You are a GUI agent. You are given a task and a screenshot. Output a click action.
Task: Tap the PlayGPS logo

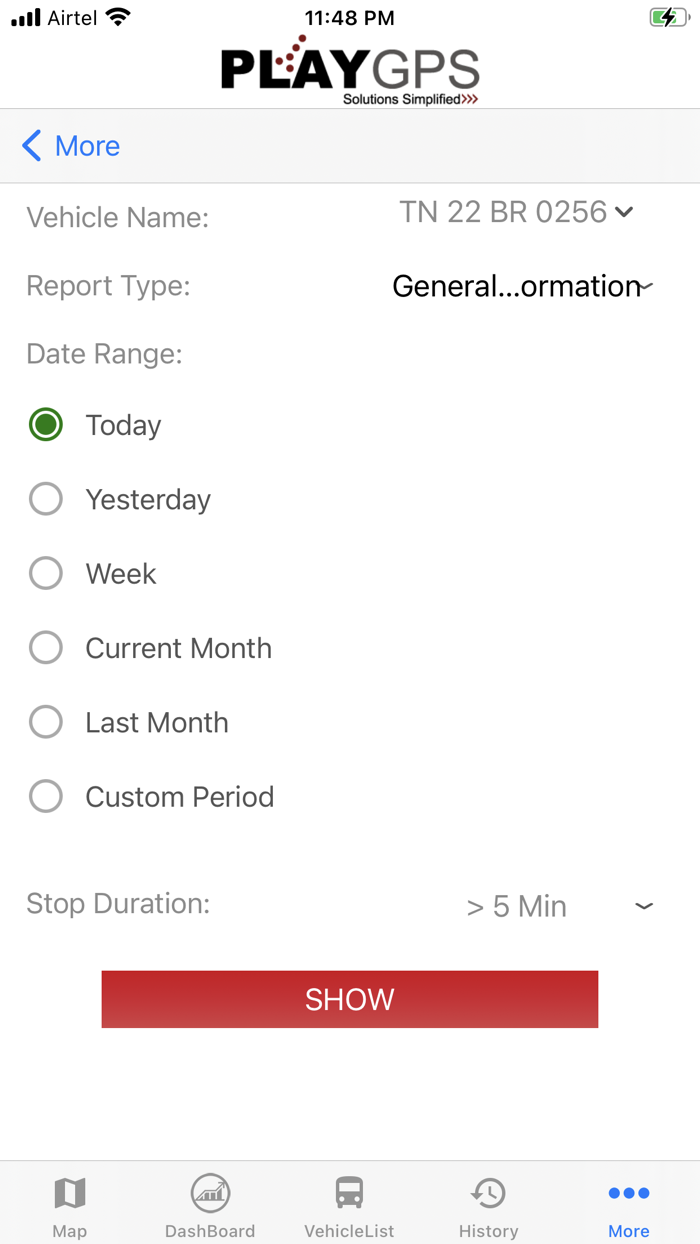pos(349,66)
